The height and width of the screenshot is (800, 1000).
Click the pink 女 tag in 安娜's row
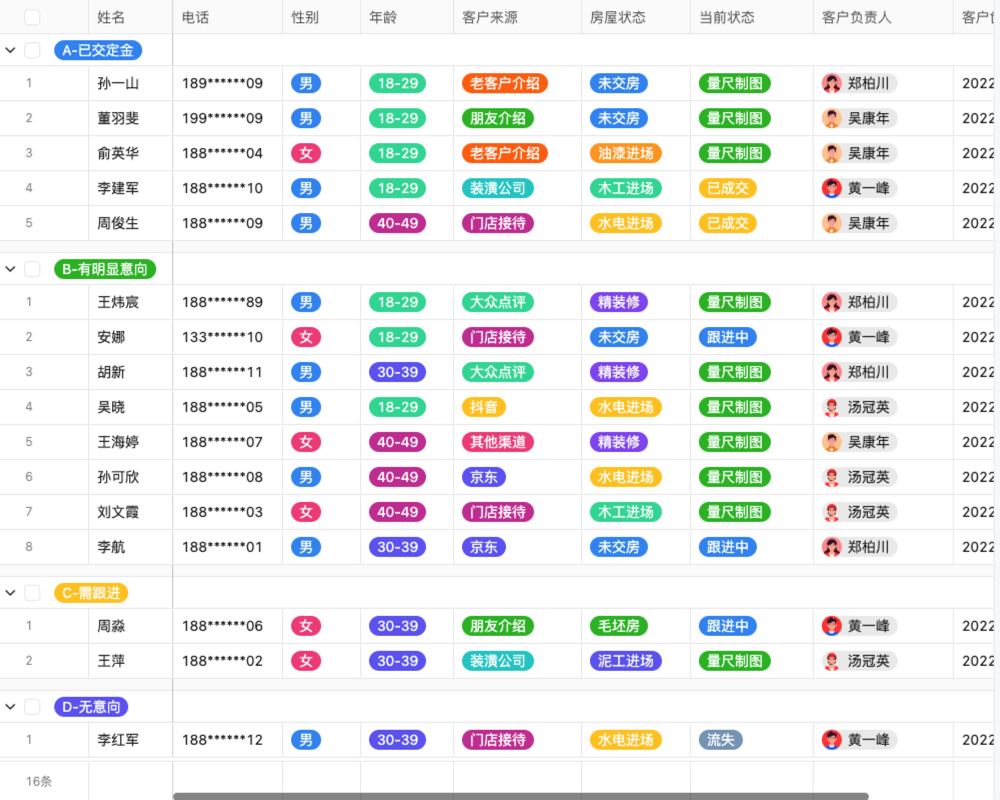(x=306, y=337)
